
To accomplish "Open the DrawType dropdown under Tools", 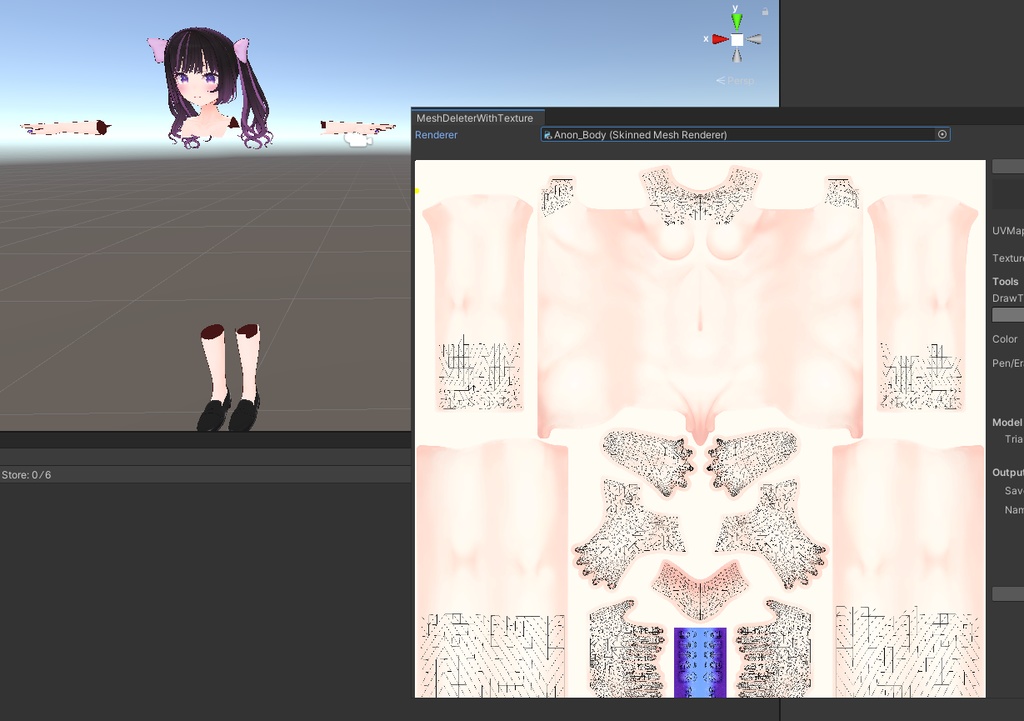I will click(1010, 313).
